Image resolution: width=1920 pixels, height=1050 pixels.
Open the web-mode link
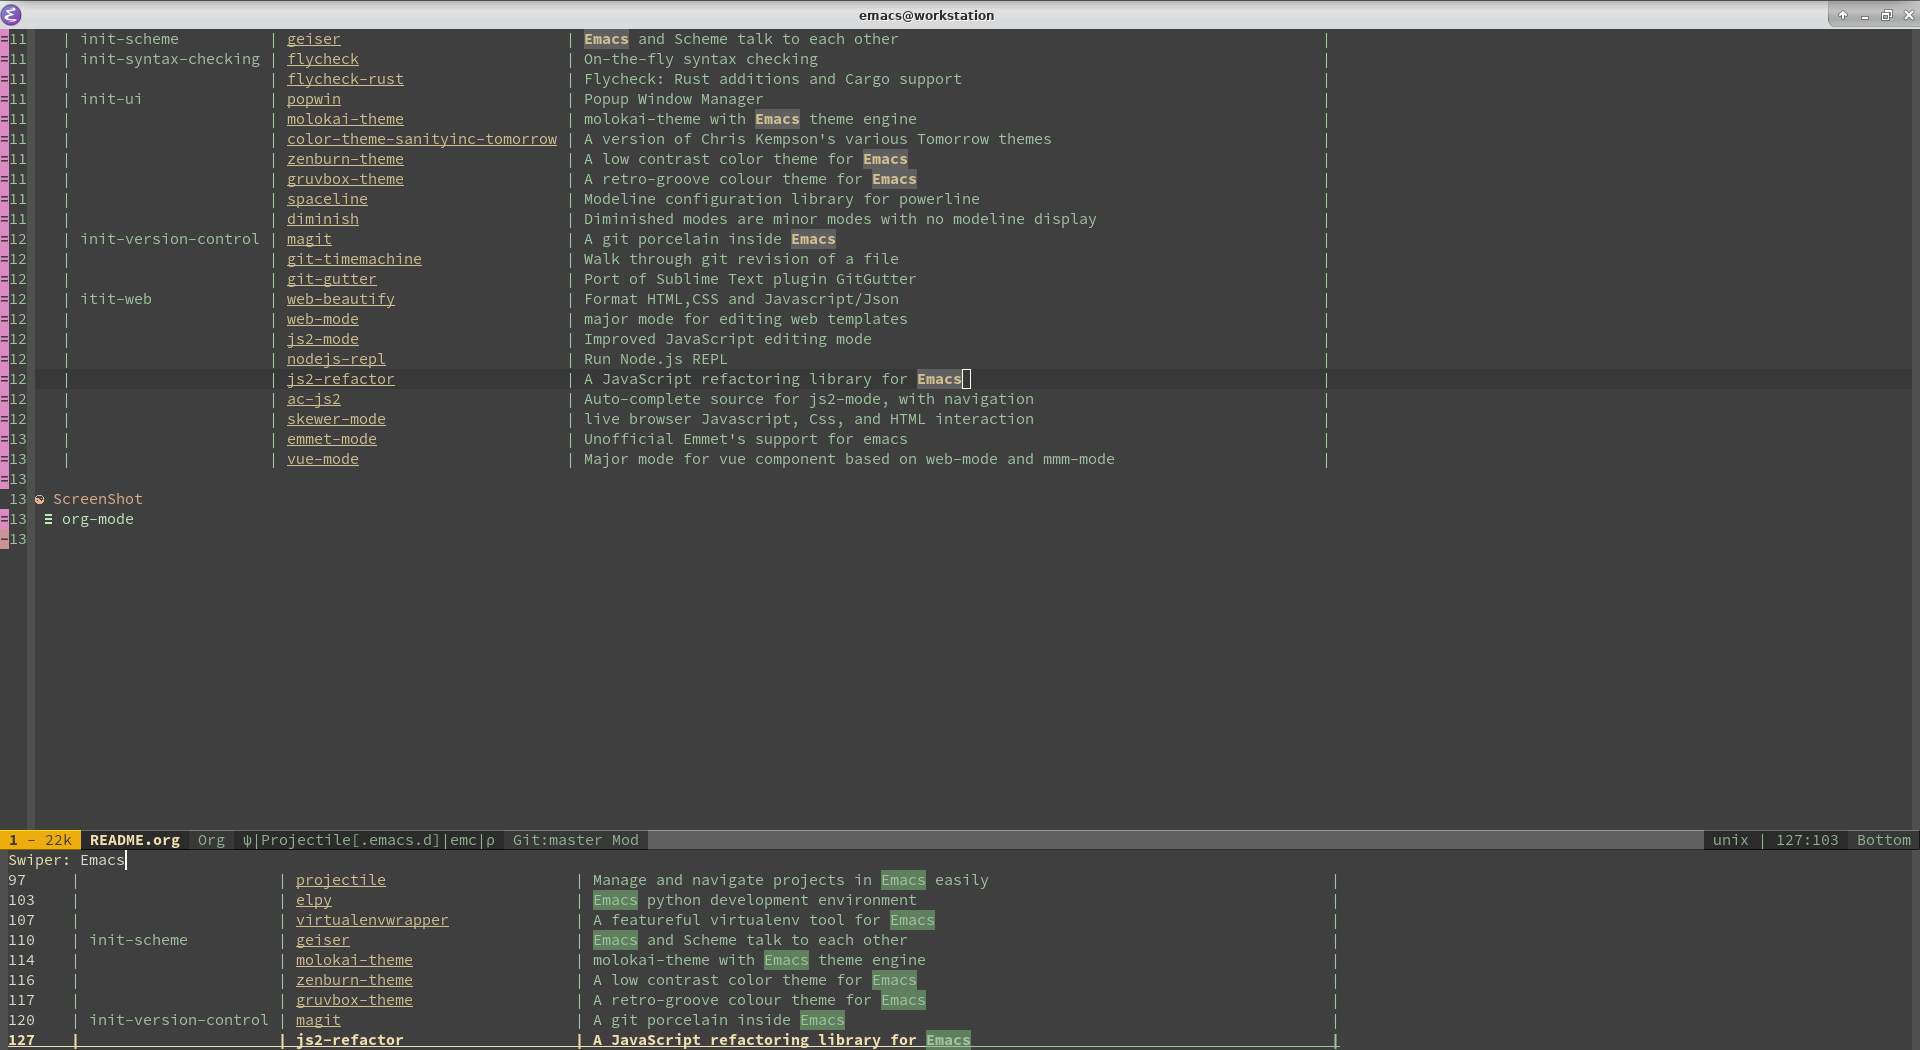click(x=323, y=319)
